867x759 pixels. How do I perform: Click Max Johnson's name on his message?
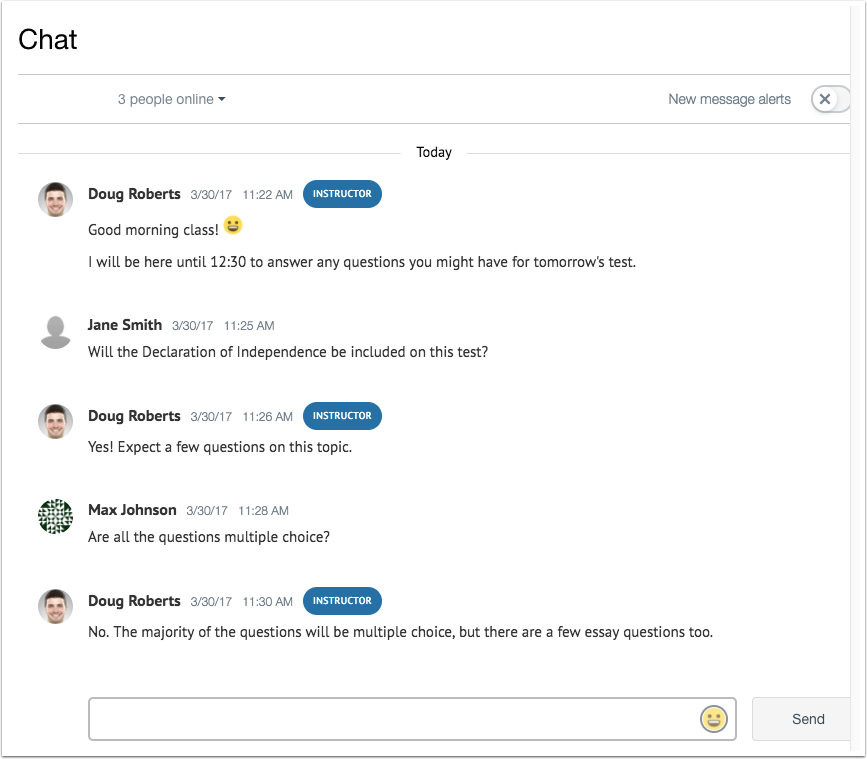pos(132,510)
